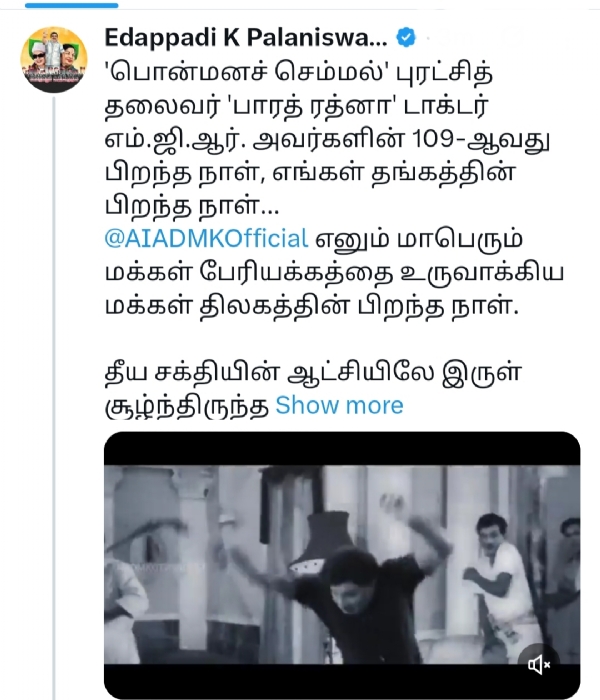Click the paragraph beginning with தீய சக்தியின்
The image size is (600, 700).
click(312, 388)
